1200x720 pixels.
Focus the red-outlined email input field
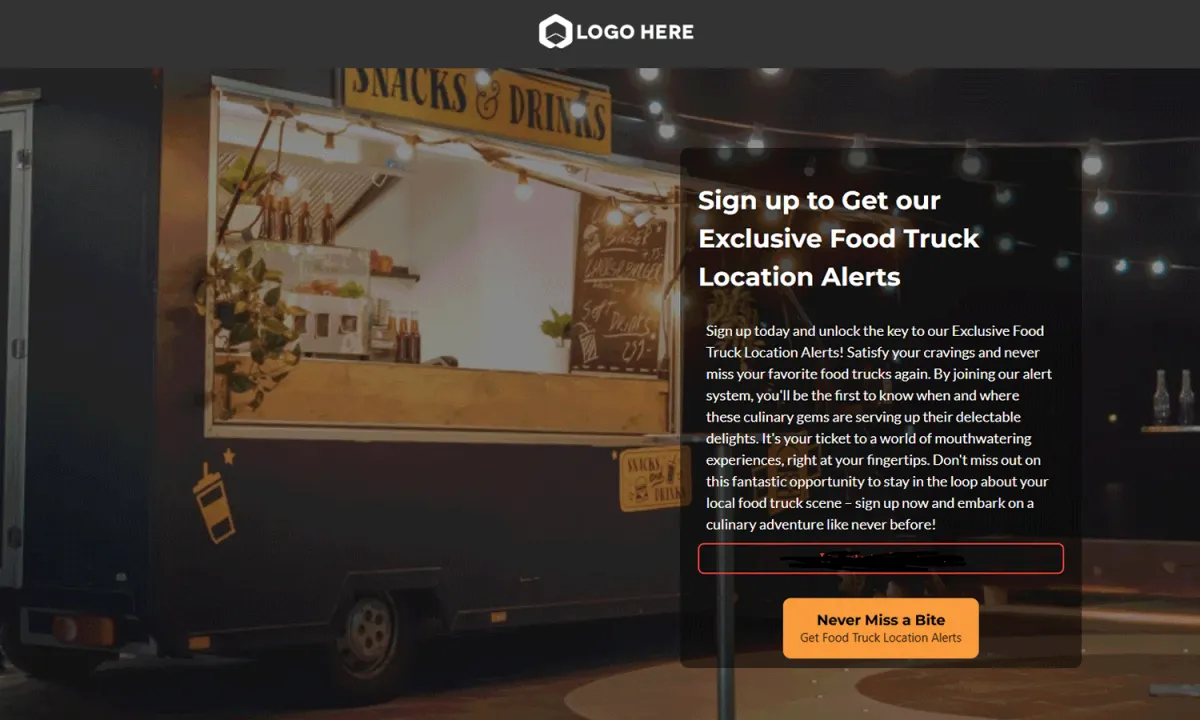pyautogui.click(x=880, y=558)
